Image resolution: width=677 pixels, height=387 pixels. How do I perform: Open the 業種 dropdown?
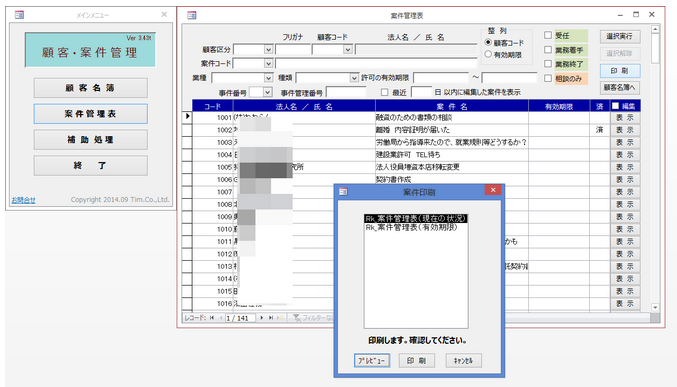pyautogui.click(x=268, y=78)
